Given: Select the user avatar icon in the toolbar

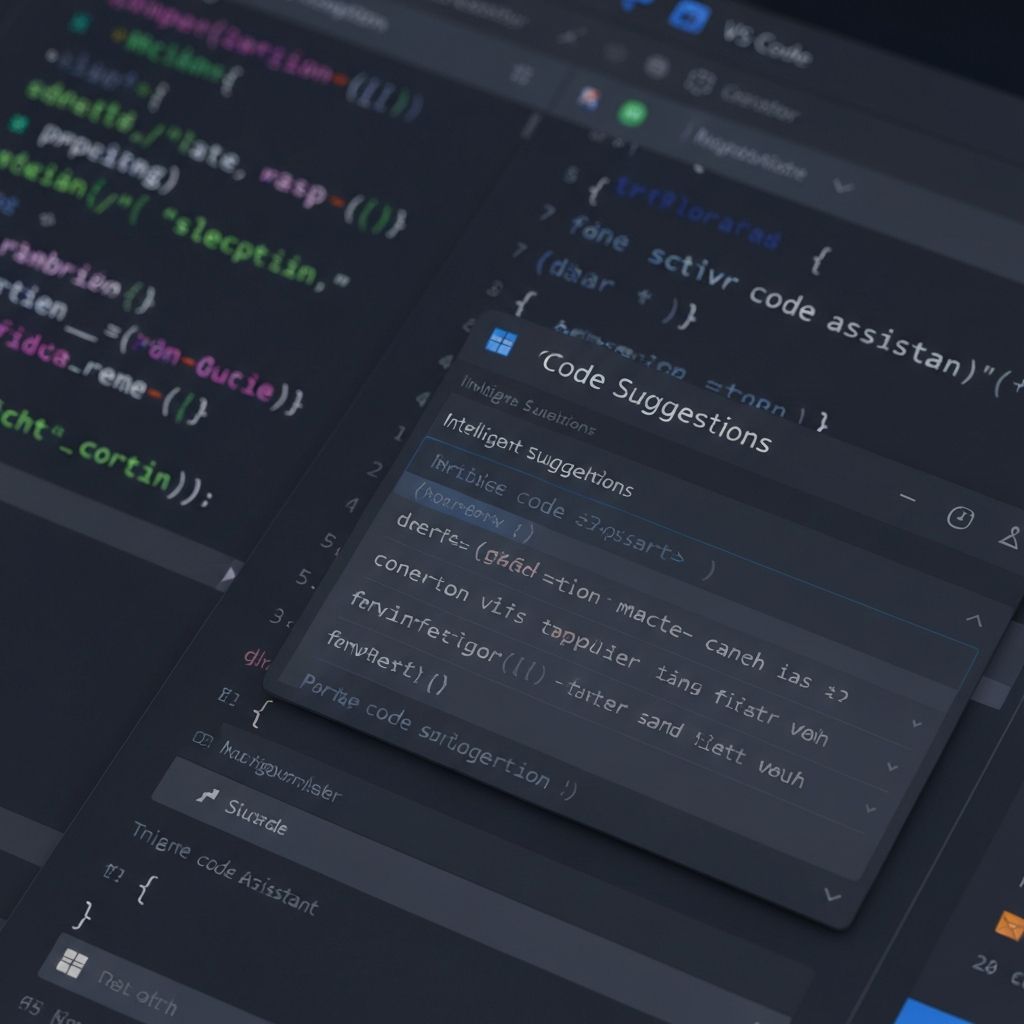Looking at the screenshot, I should point(587,97).
